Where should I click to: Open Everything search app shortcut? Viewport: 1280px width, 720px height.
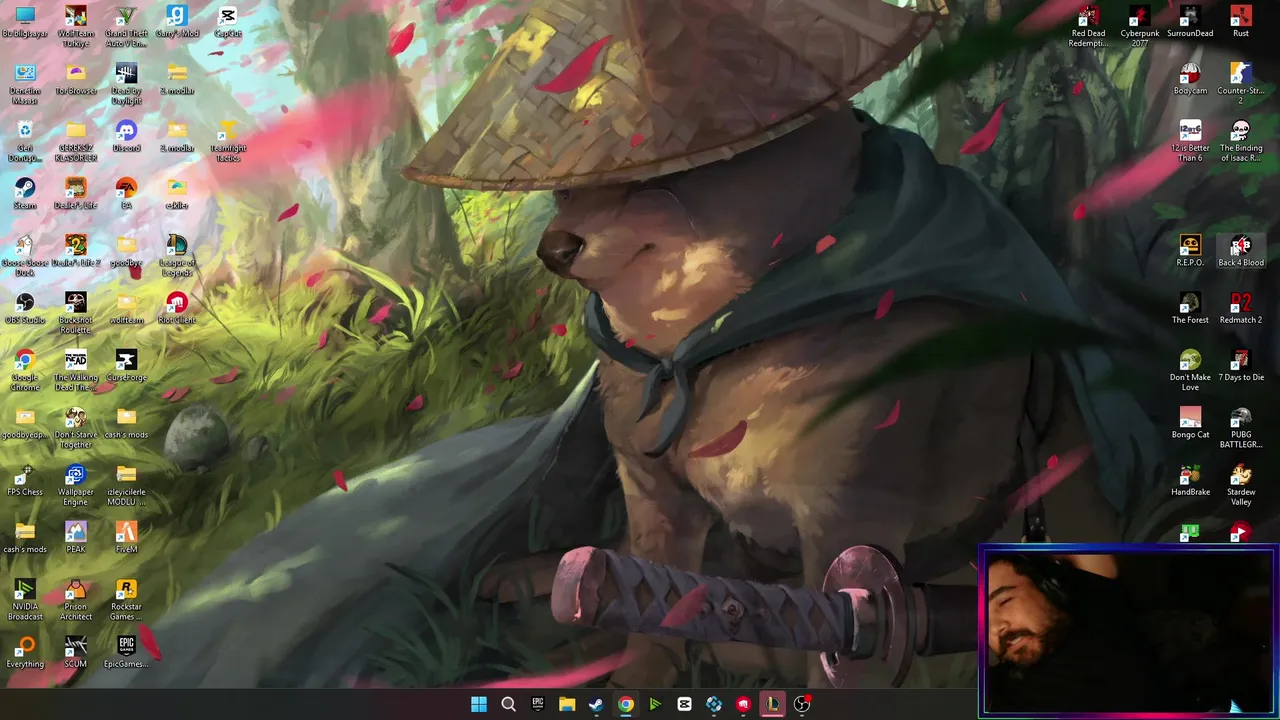tap(25, 653)
